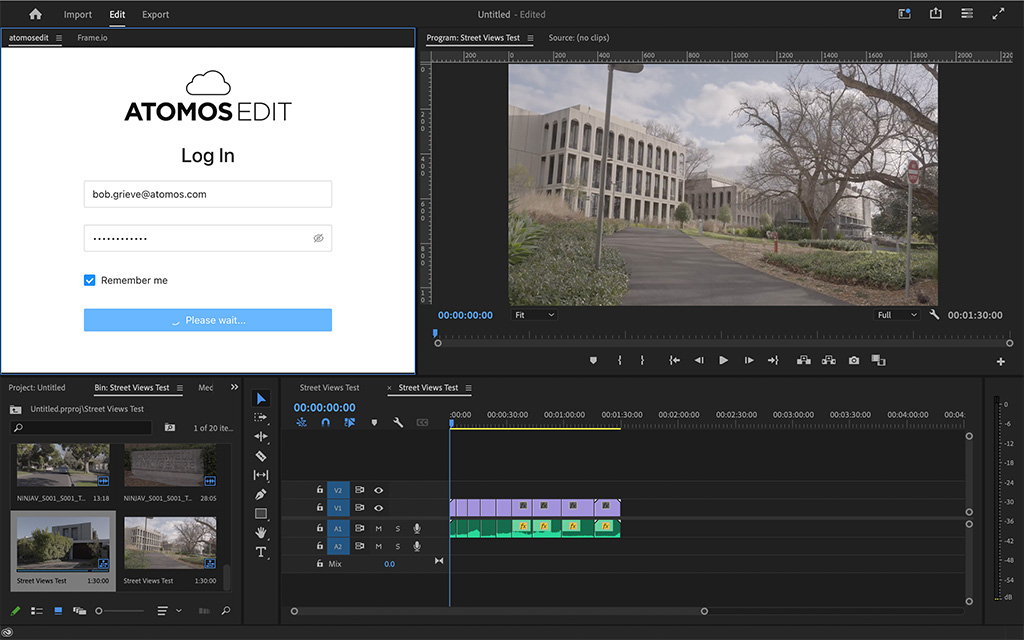1024x640 pixels.
Task: Show overflow panels with double chevron
Action: click(234, 387)
